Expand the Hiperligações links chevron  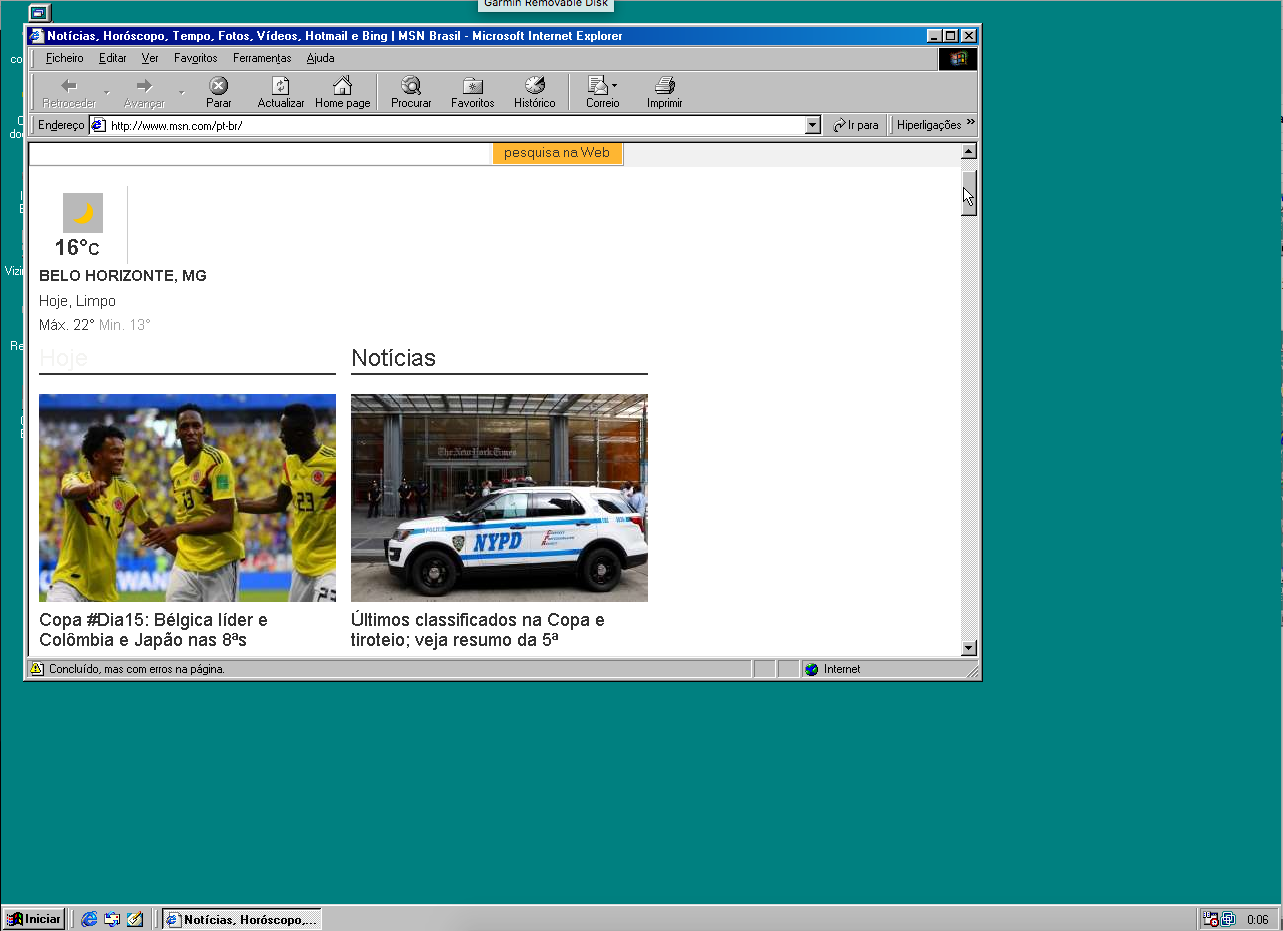click(970, 124)
